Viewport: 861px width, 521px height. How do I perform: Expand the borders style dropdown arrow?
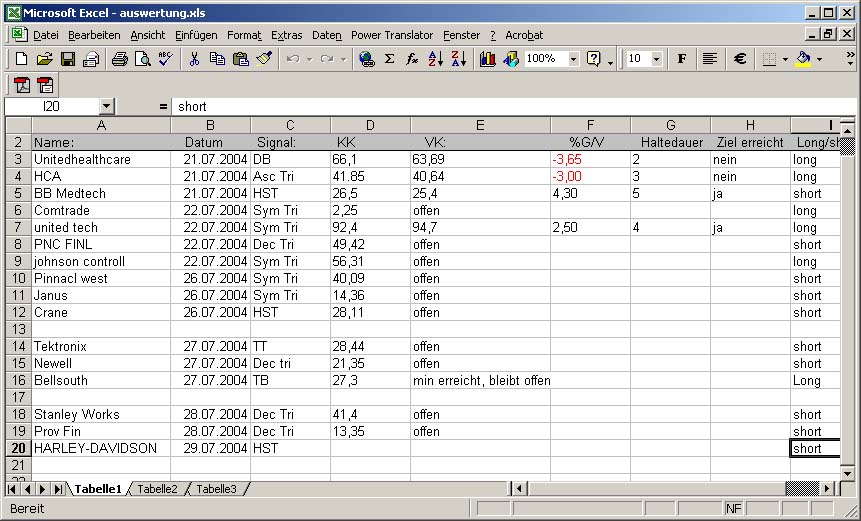point(785,59)
